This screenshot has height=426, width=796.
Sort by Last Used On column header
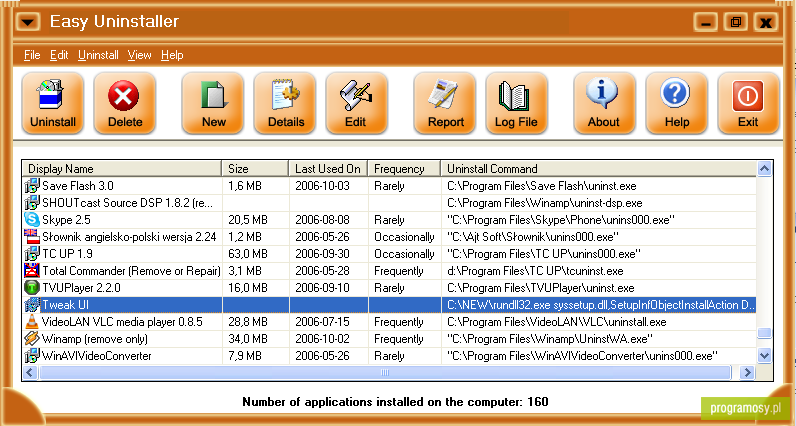tap(328, 169)
